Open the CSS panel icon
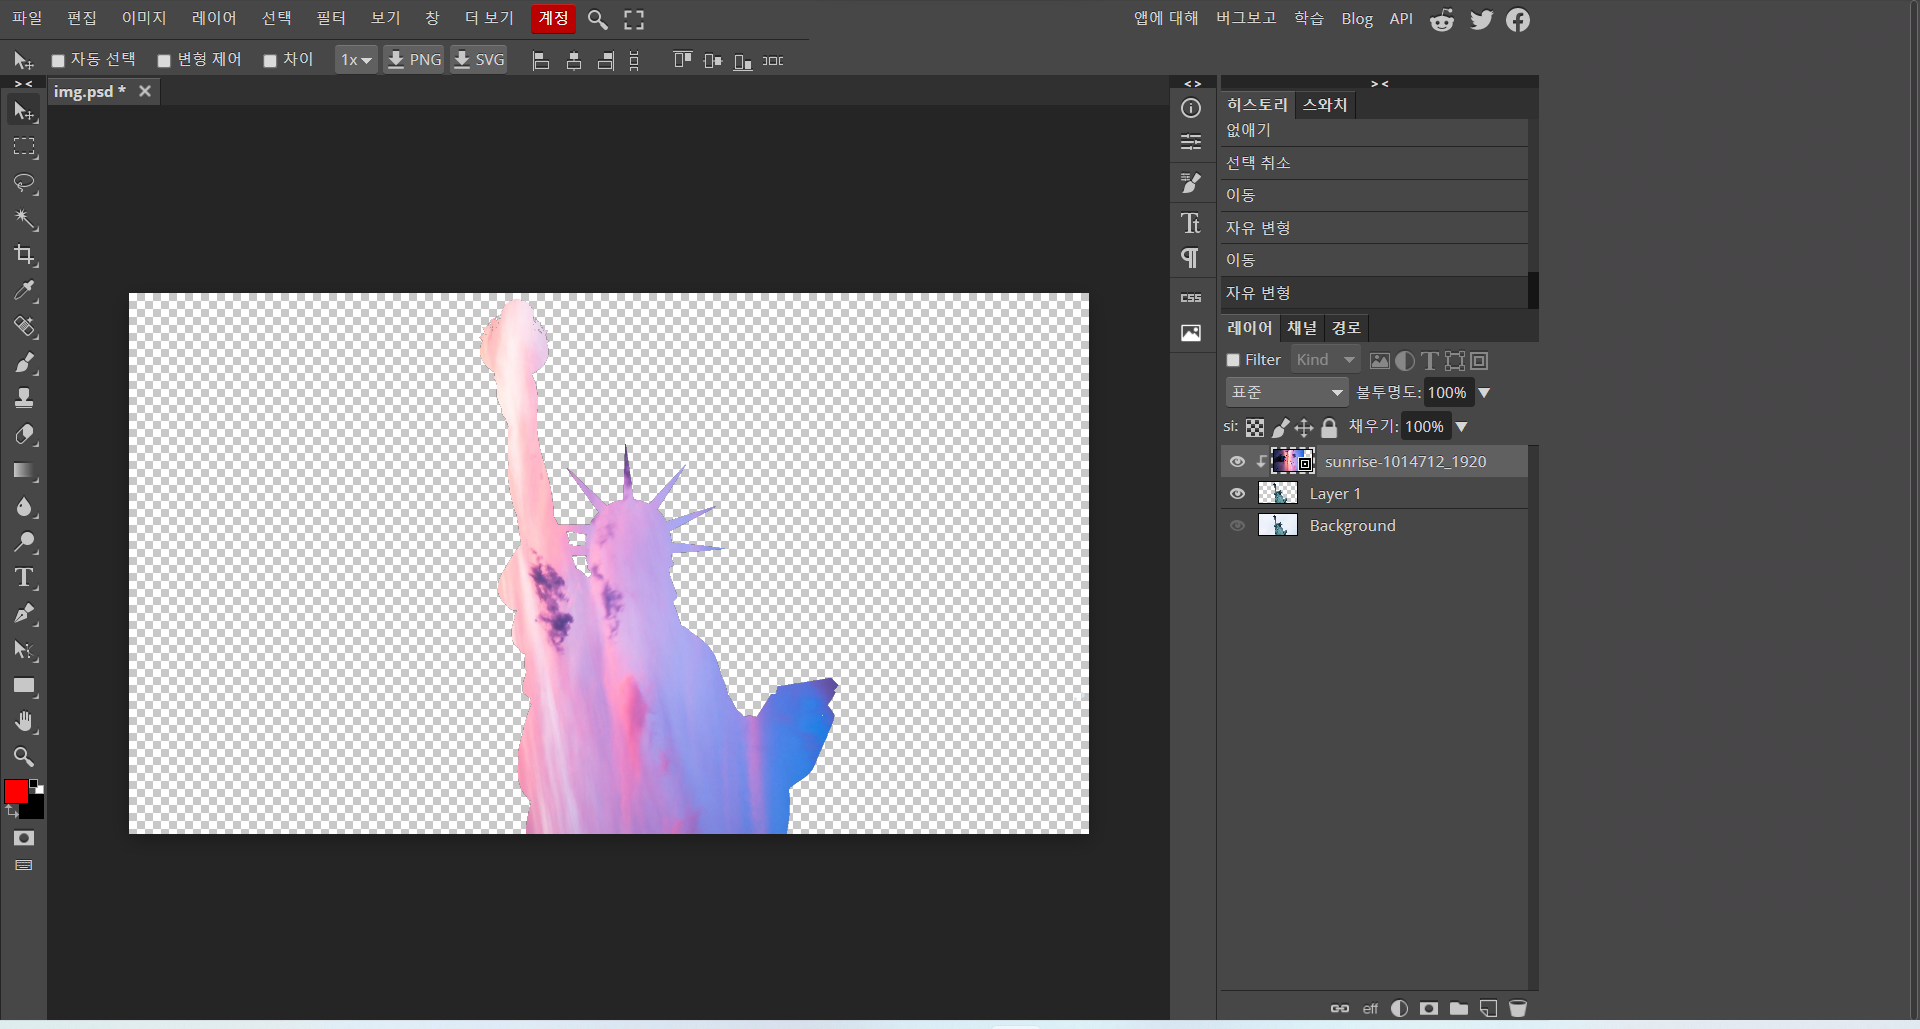Image resolution: width=1920 pixels, height=1029 pixels. click(x=1191, y=297)
